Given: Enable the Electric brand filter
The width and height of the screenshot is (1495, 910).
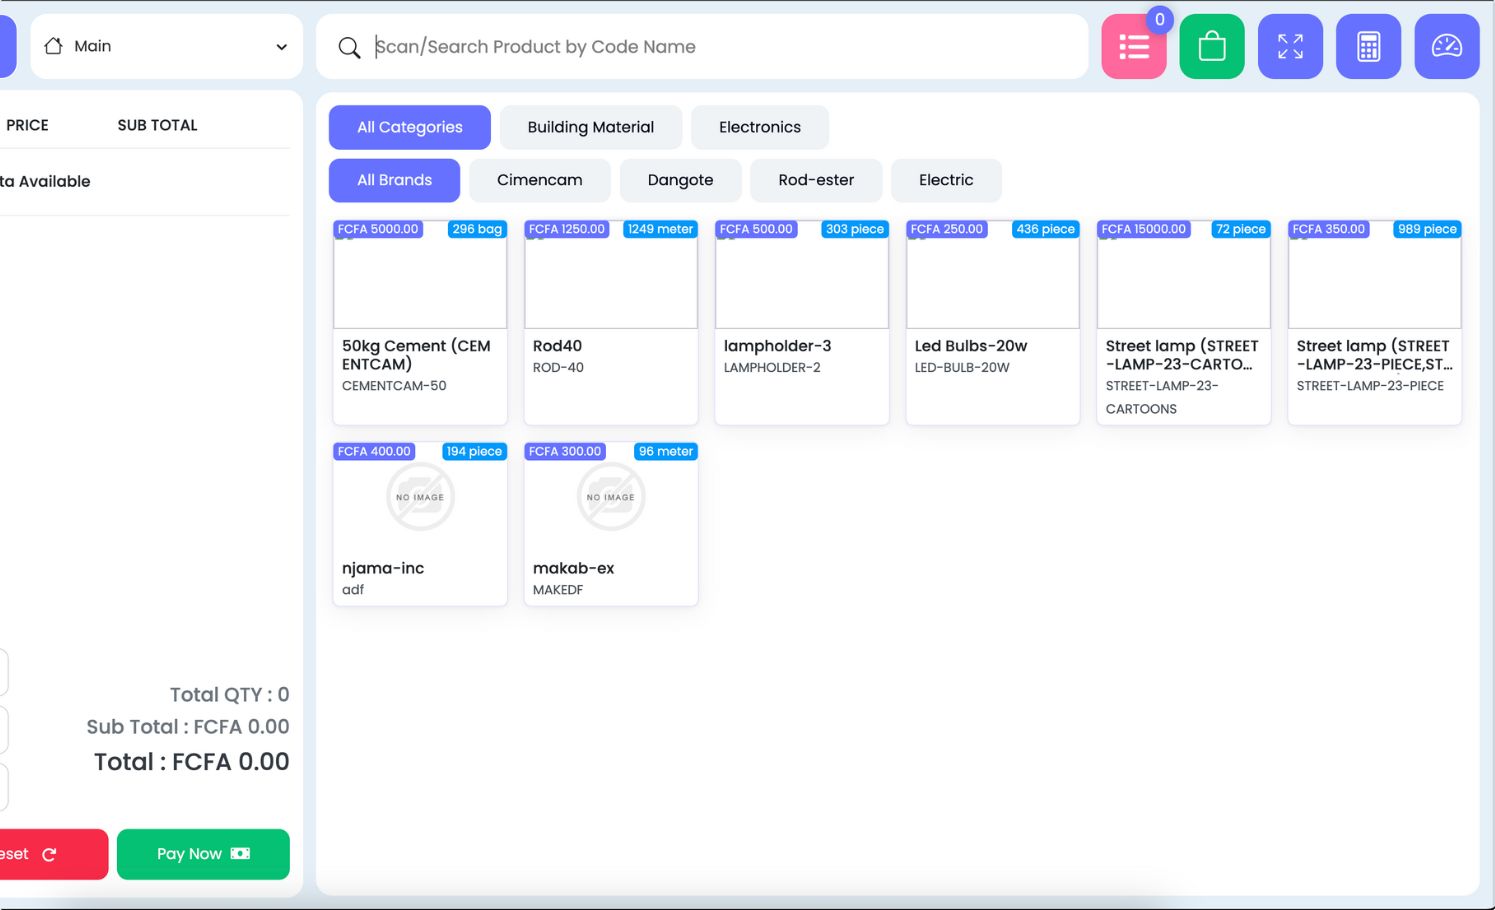Looking at the screenshot, I should [946, 180].
